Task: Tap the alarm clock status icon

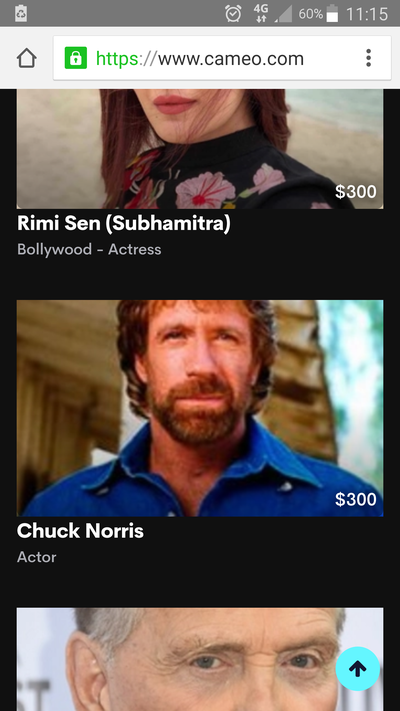Action: [233, 14]
